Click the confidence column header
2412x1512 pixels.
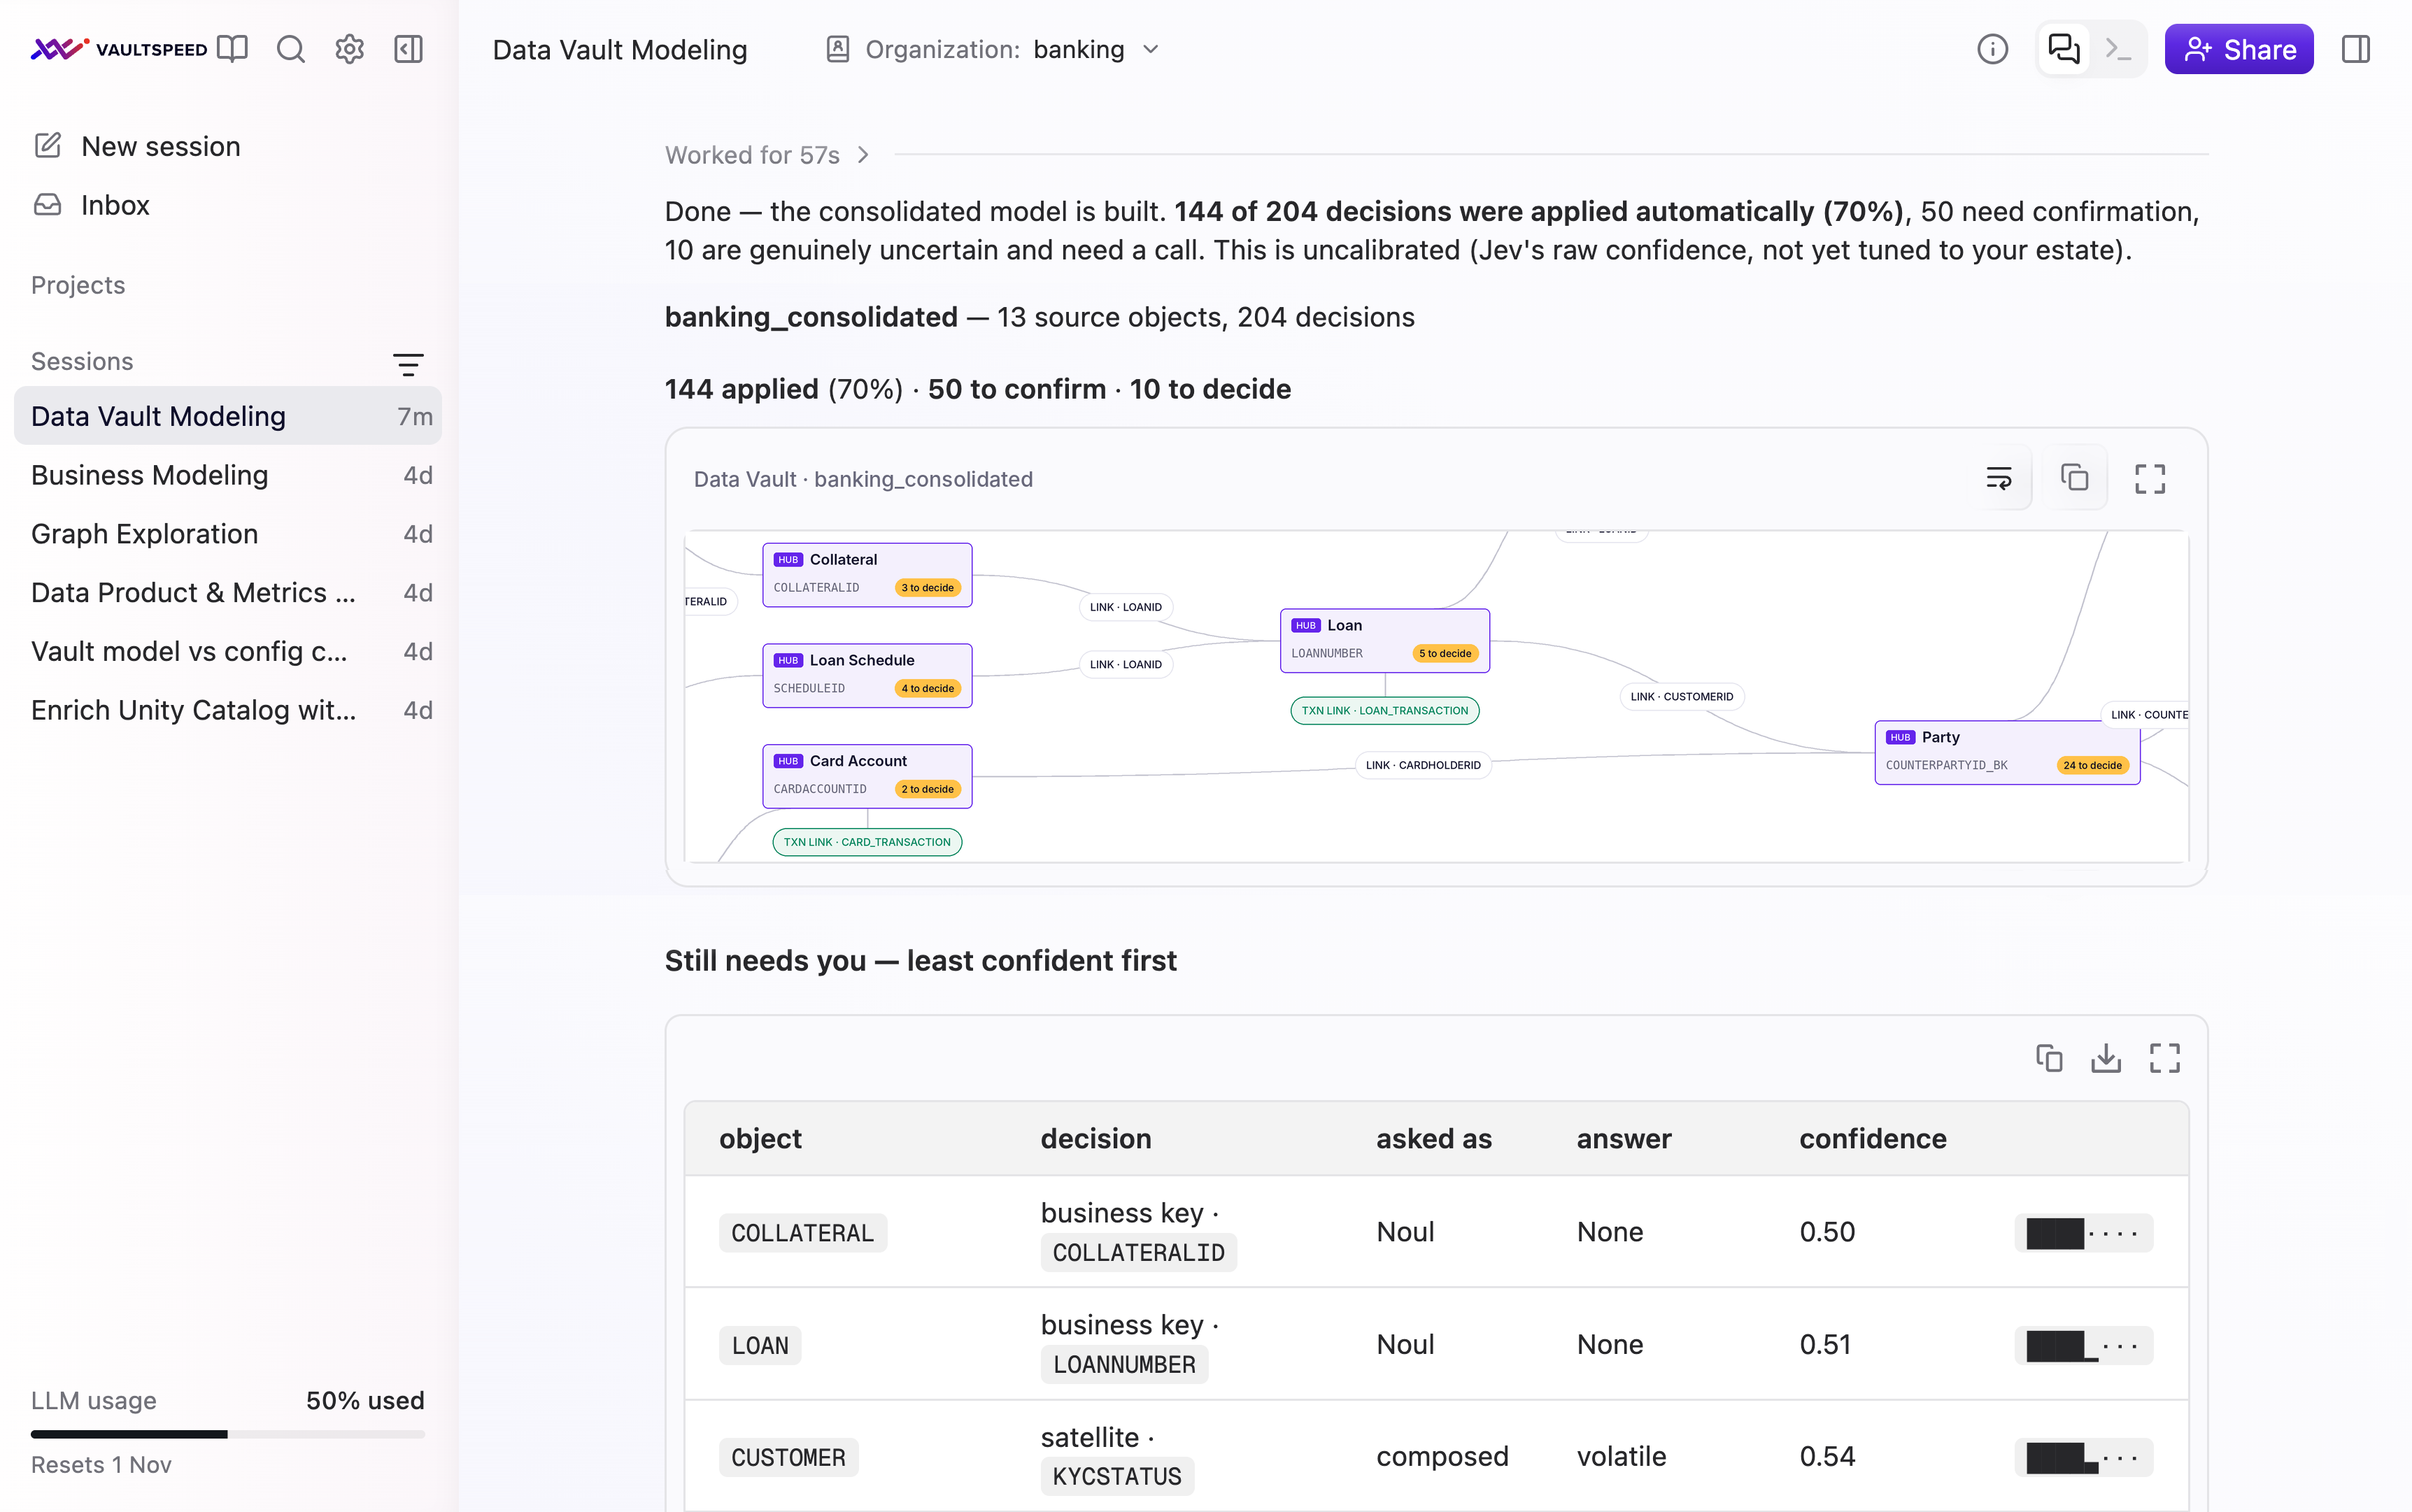tap(1872, 1138)
